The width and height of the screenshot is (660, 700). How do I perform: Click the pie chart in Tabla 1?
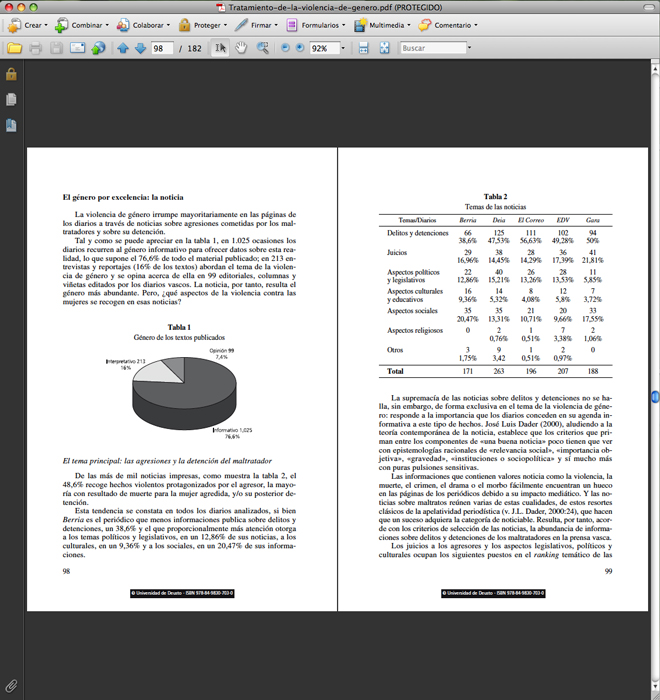click(x=184, y=393)
